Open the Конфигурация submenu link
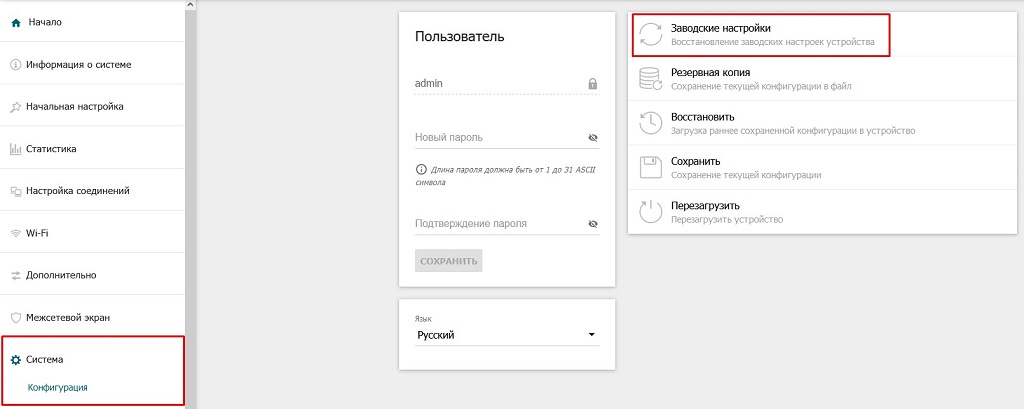This screenshot has height=409, width=1024. [57, 387]
